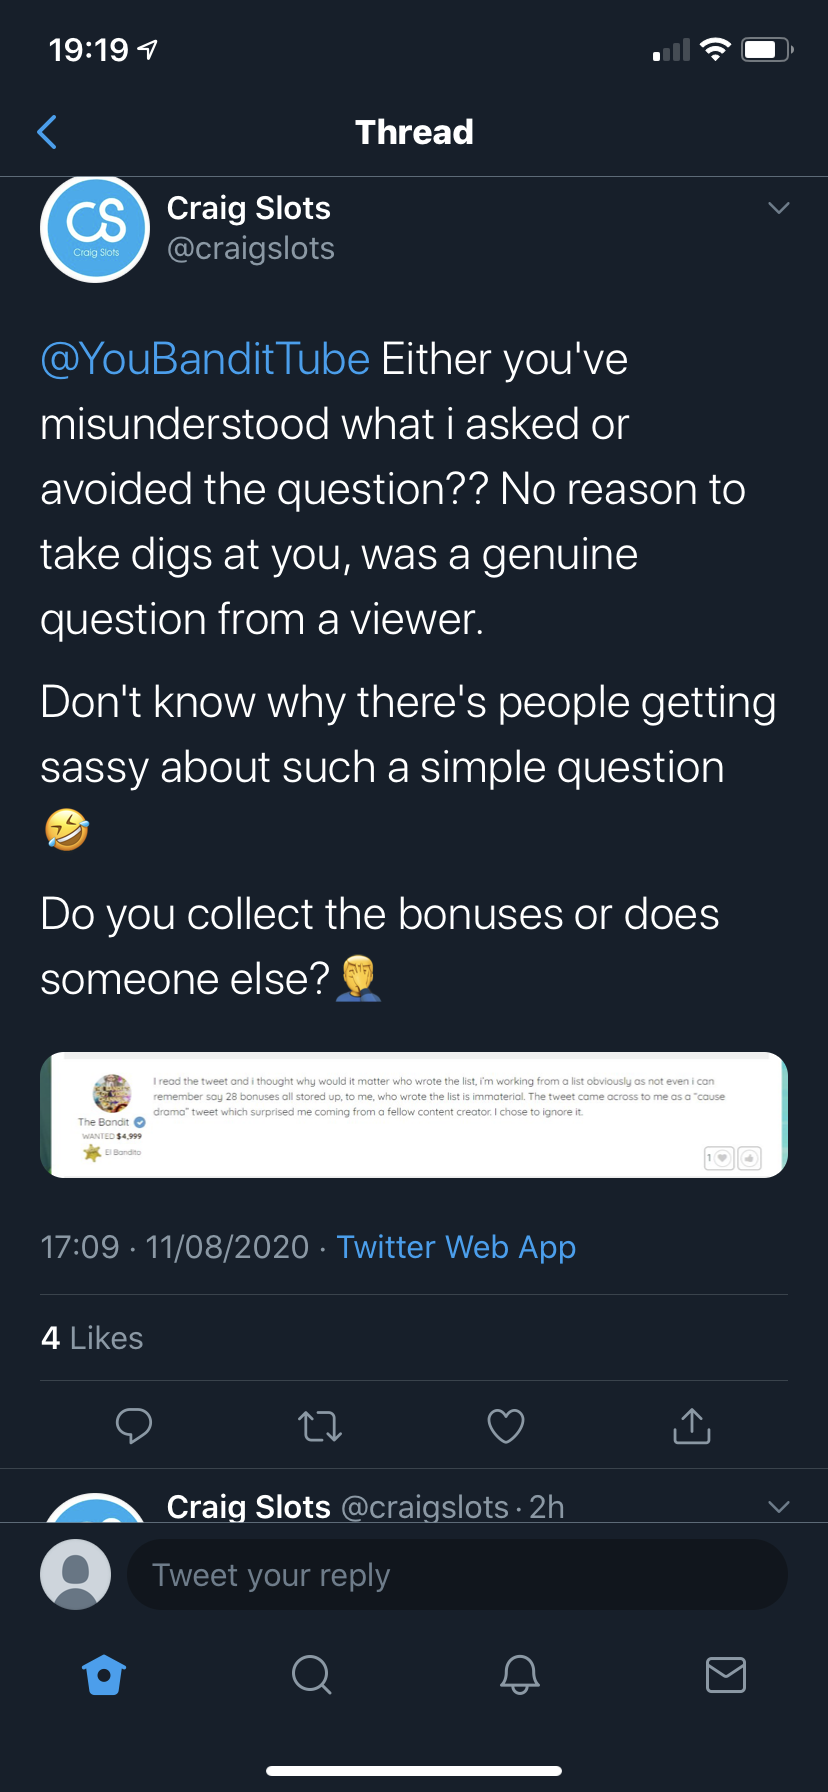Open the Notifications bell tab
Image resolution: width=828 pixels, height=1792 pixels.
tap(519, 1674)
